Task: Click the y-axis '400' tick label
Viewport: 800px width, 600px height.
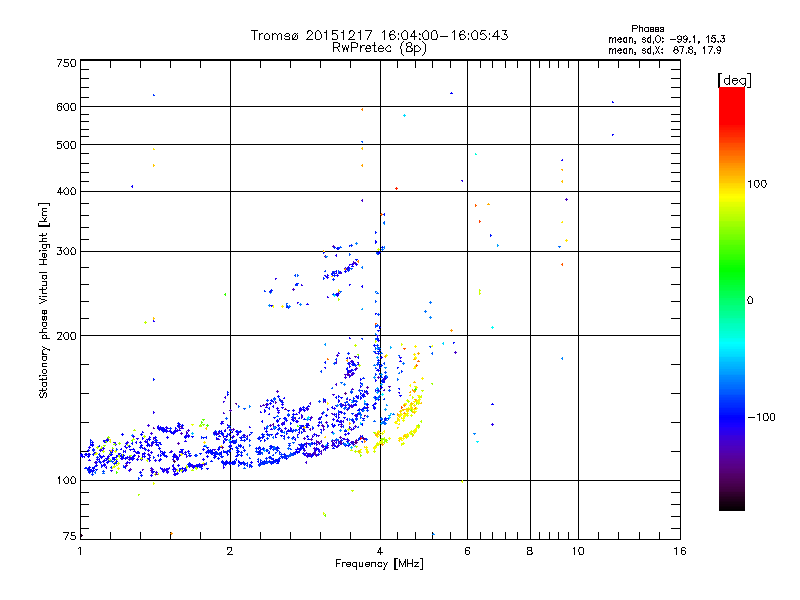Action: point(67,191)
